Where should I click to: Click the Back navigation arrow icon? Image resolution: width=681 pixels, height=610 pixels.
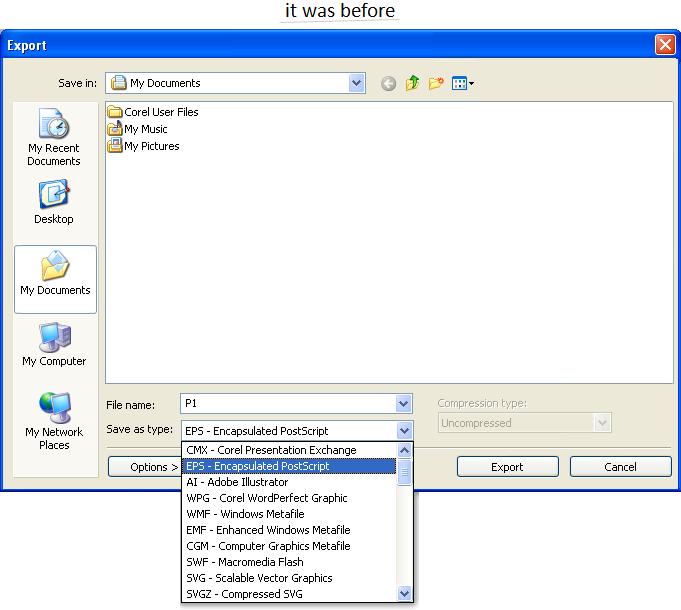(388, 84)
